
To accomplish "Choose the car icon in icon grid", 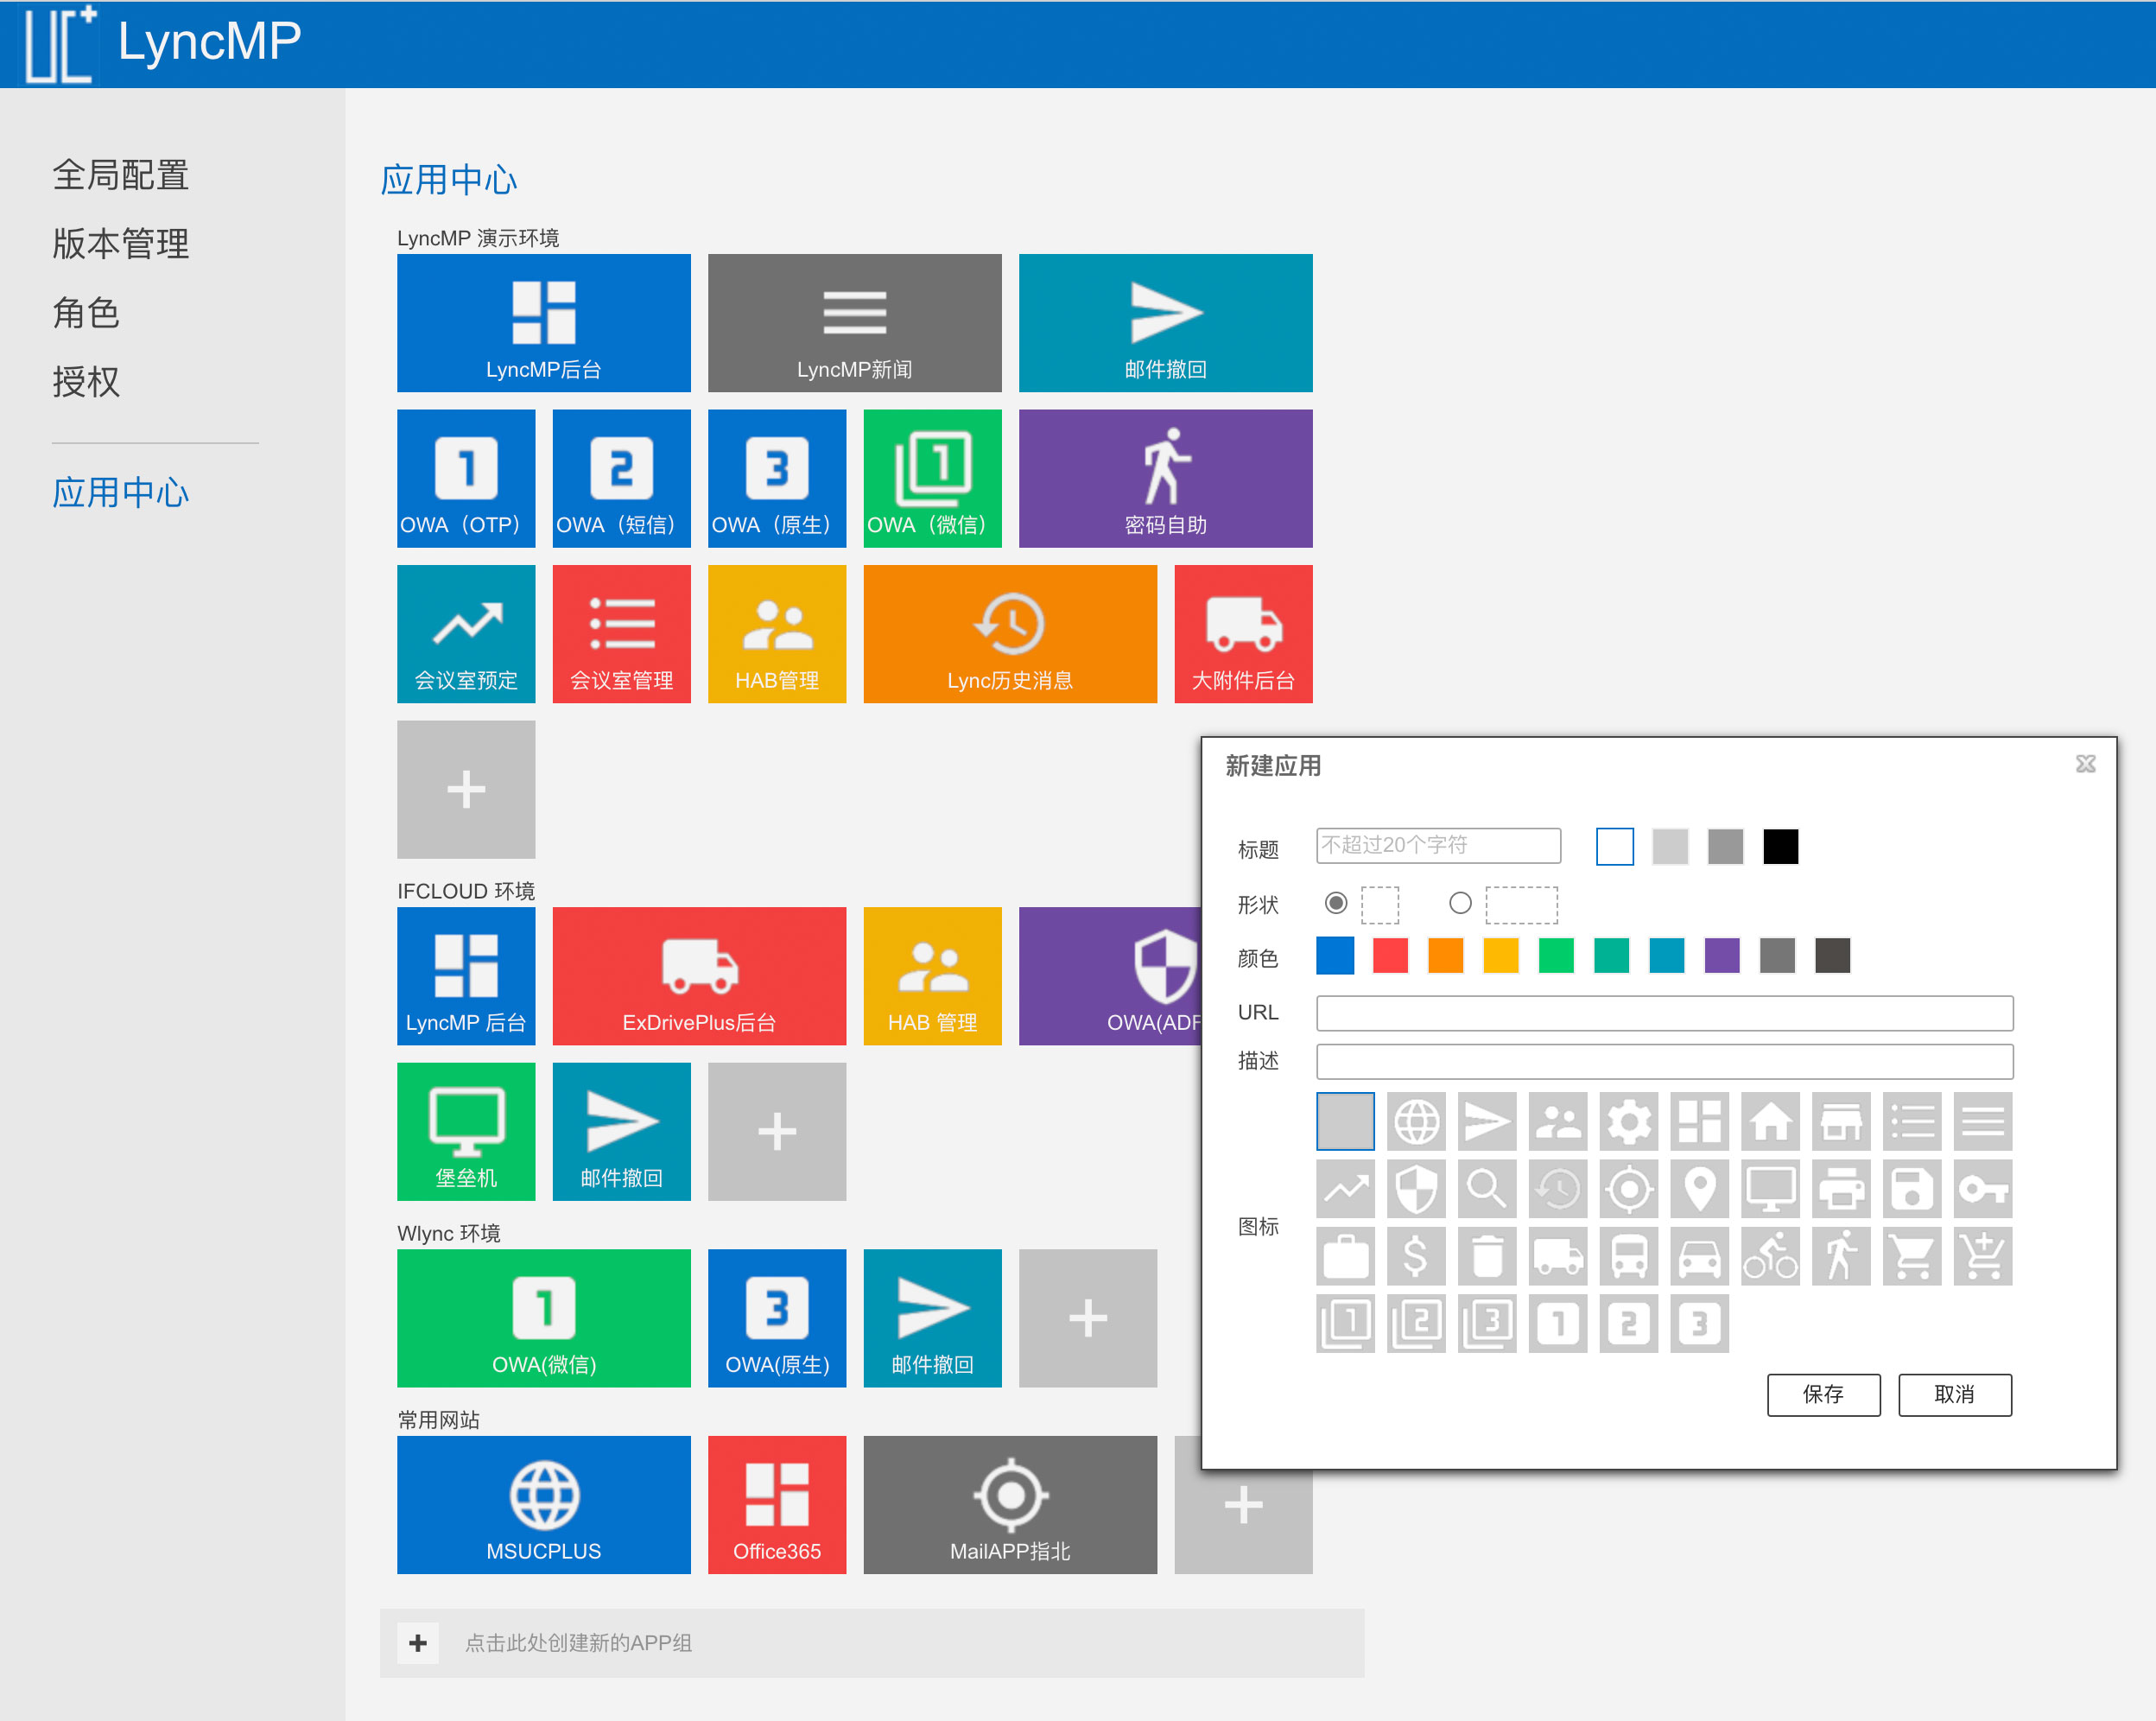I will click(x=1700, y=1257).
